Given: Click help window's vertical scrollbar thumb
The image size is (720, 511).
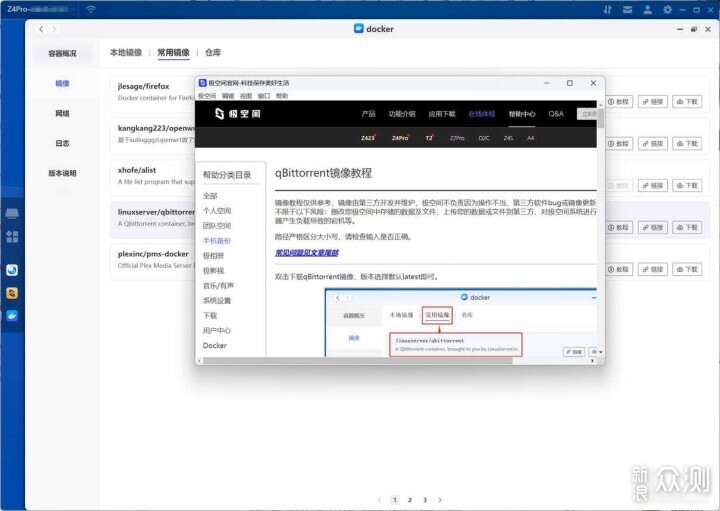Looking at the screenshot, I should click(601, 118).
